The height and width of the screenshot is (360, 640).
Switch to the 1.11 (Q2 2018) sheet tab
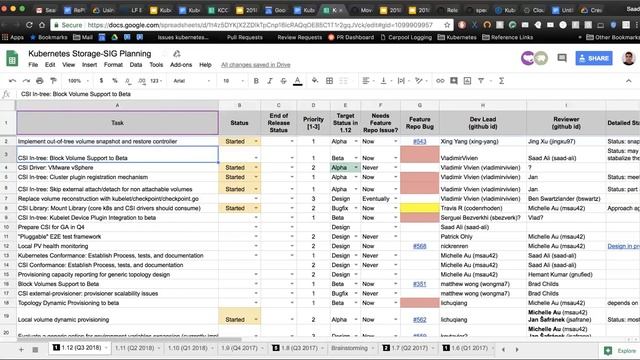tap(134, 348)
